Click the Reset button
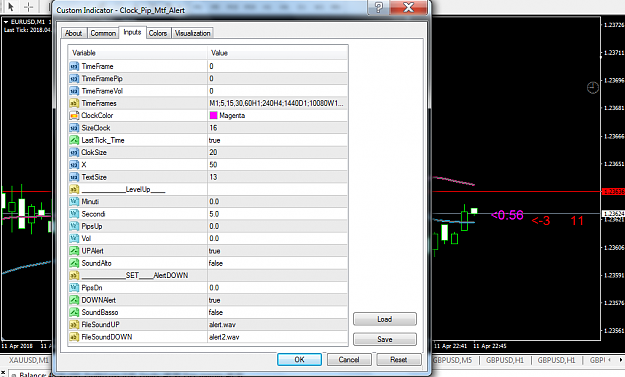The height and width of the screenshot is (377, 625). pyautogui.click(x=399, y=359)
